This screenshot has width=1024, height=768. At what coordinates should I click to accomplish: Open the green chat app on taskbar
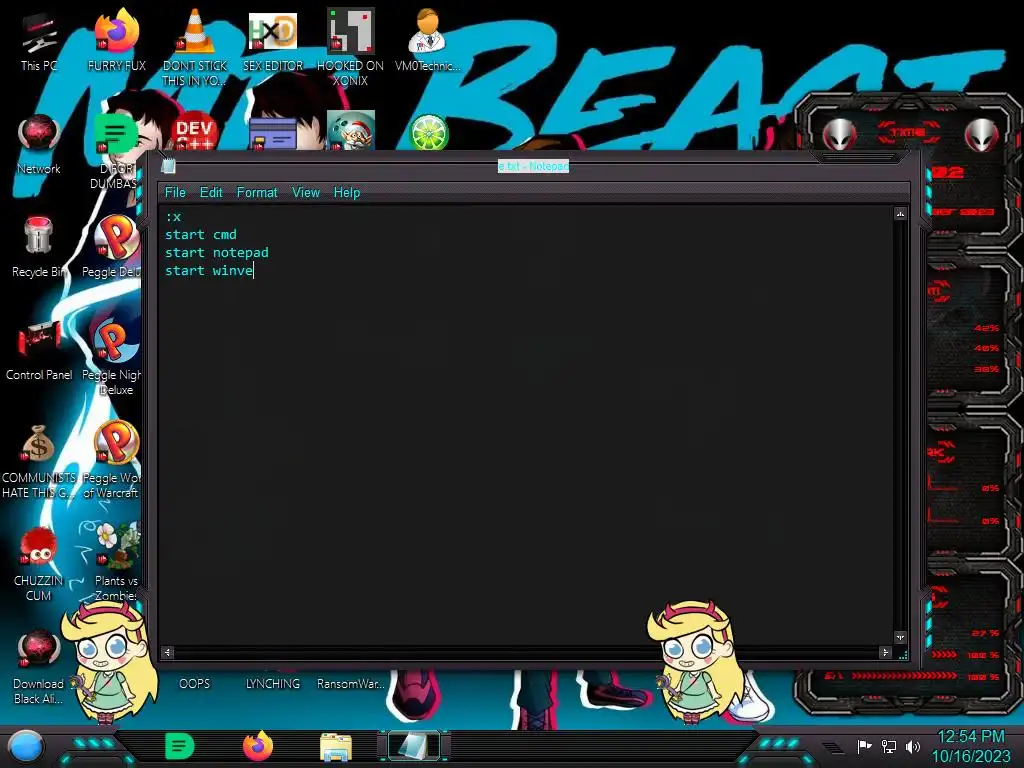point(179,746)
